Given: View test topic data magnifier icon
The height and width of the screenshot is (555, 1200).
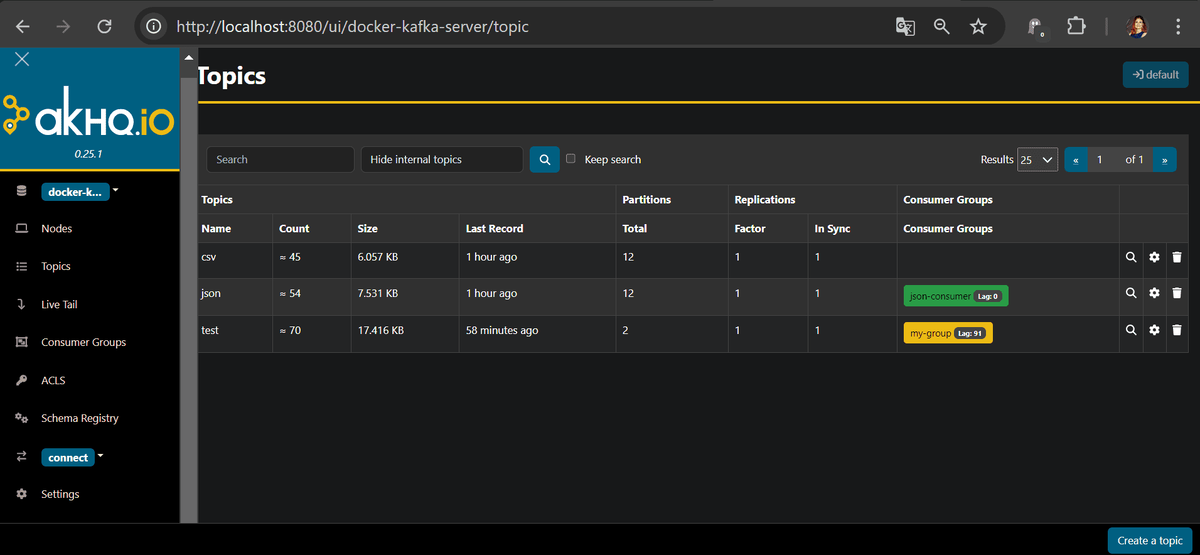Looking at the screenshot, I should coord(1131,330).
